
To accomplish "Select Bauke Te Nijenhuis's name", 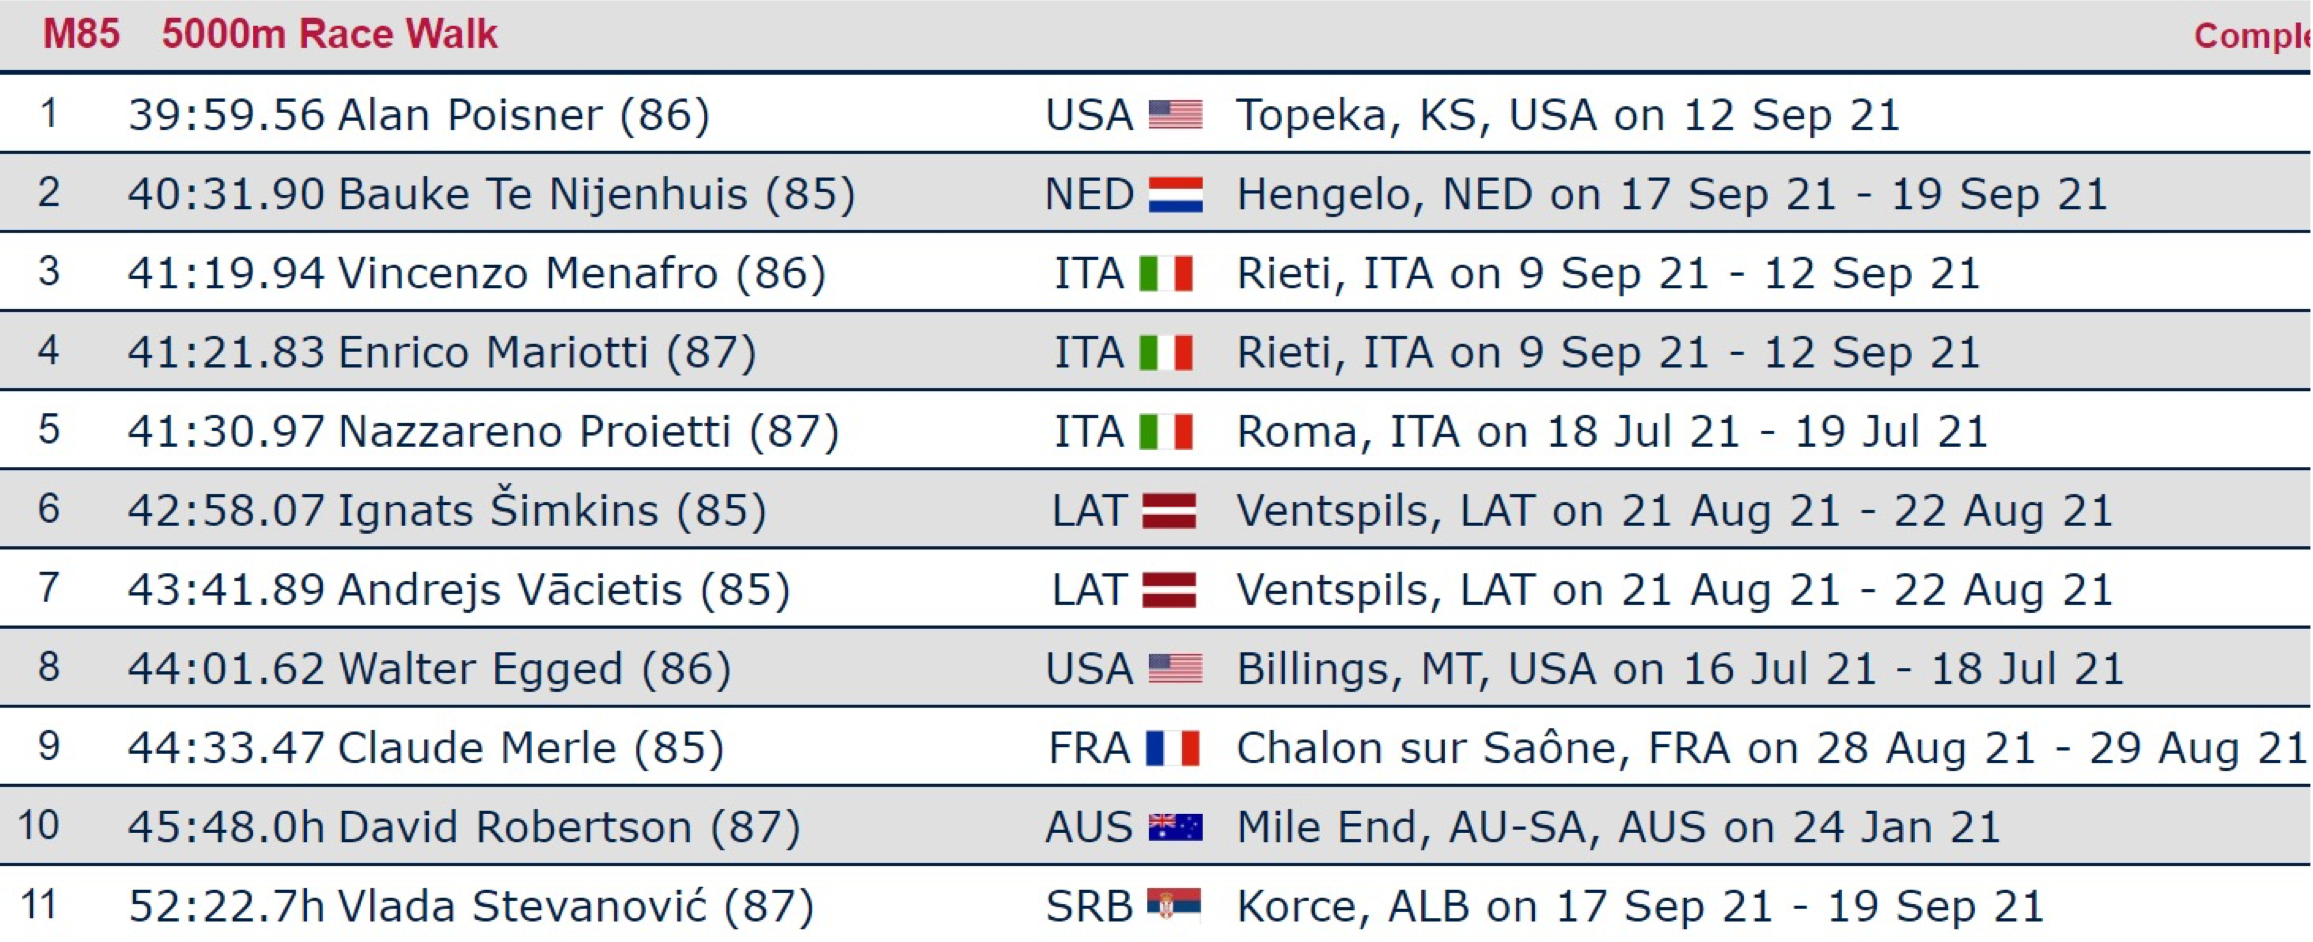I will pos(542,194).
